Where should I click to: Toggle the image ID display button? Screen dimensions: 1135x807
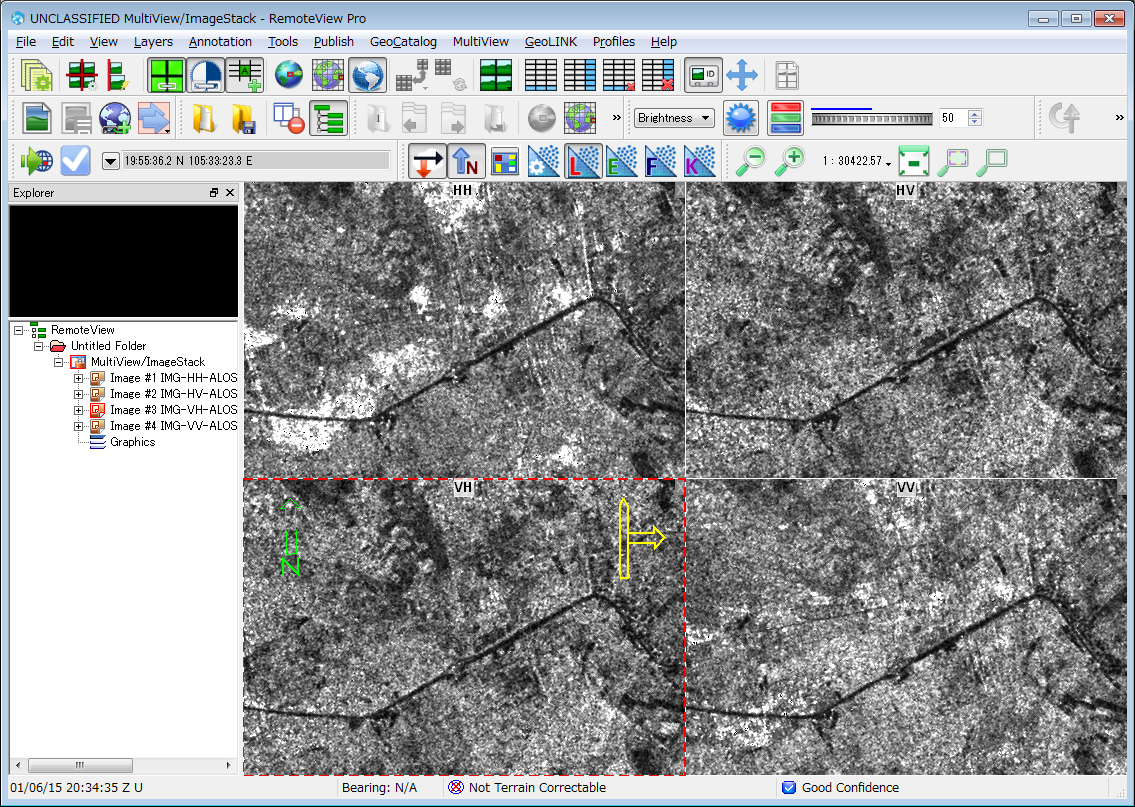pos(703,75)
